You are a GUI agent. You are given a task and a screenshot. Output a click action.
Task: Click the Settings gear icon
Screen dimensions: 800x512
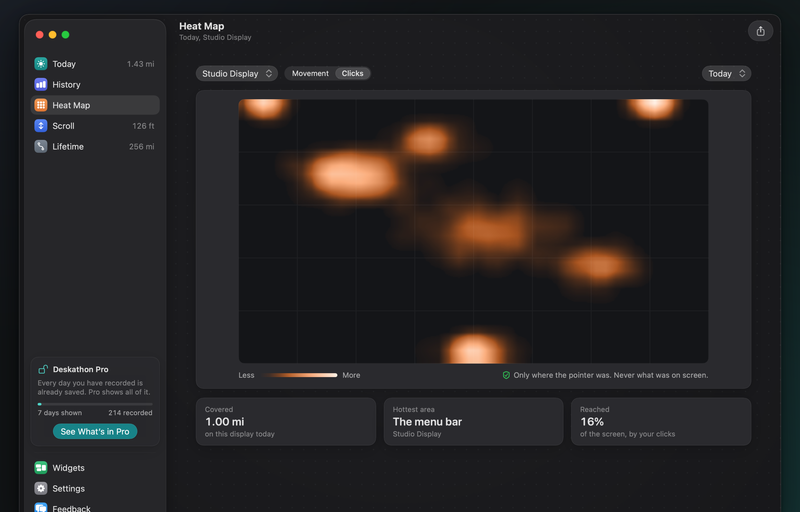pyautogui.click(x=41, y=489)
